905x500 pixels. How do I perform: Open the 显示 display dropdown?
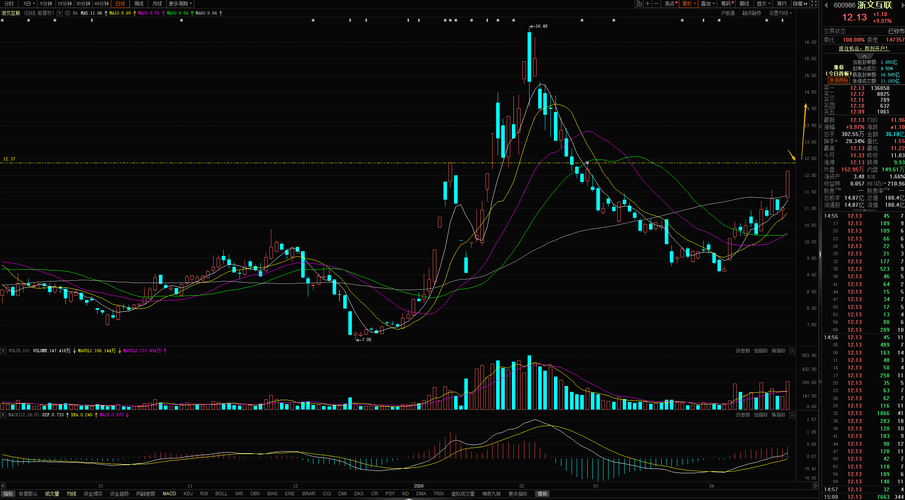pos(762,4)
